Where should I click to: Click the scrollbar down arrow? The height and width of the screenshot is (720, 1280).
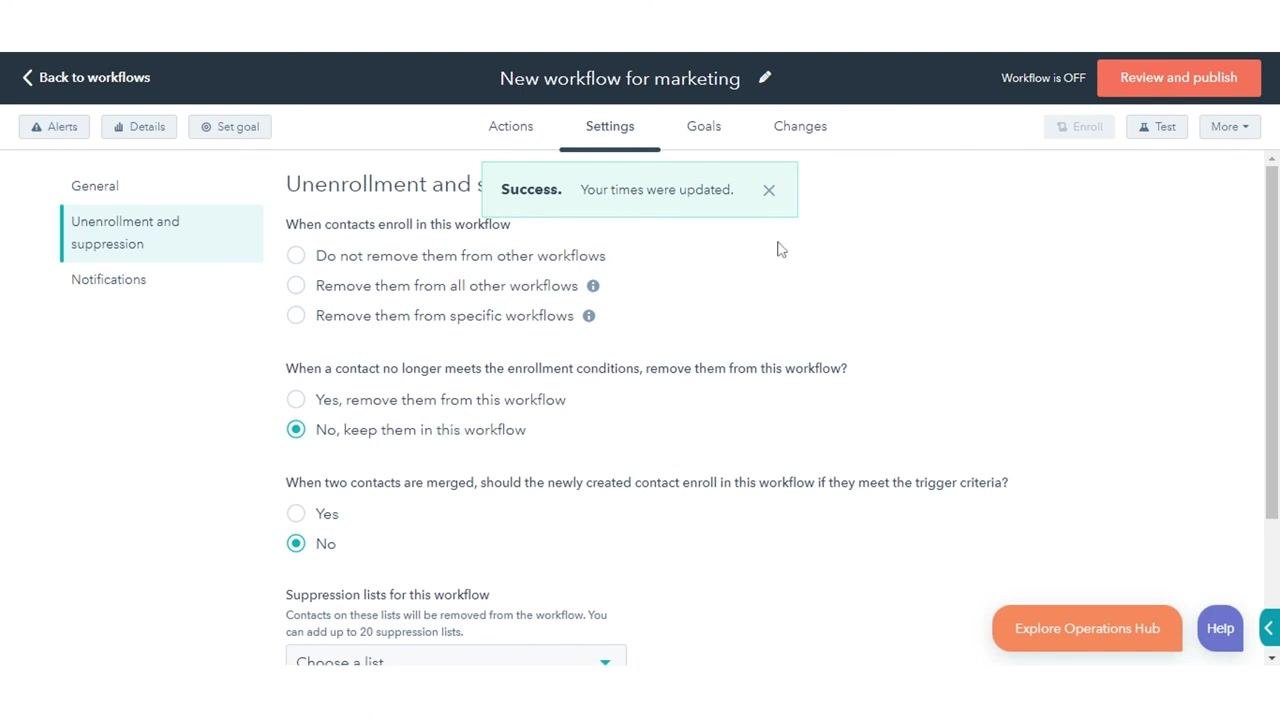pyautogui.click(x=1272, y=658)
